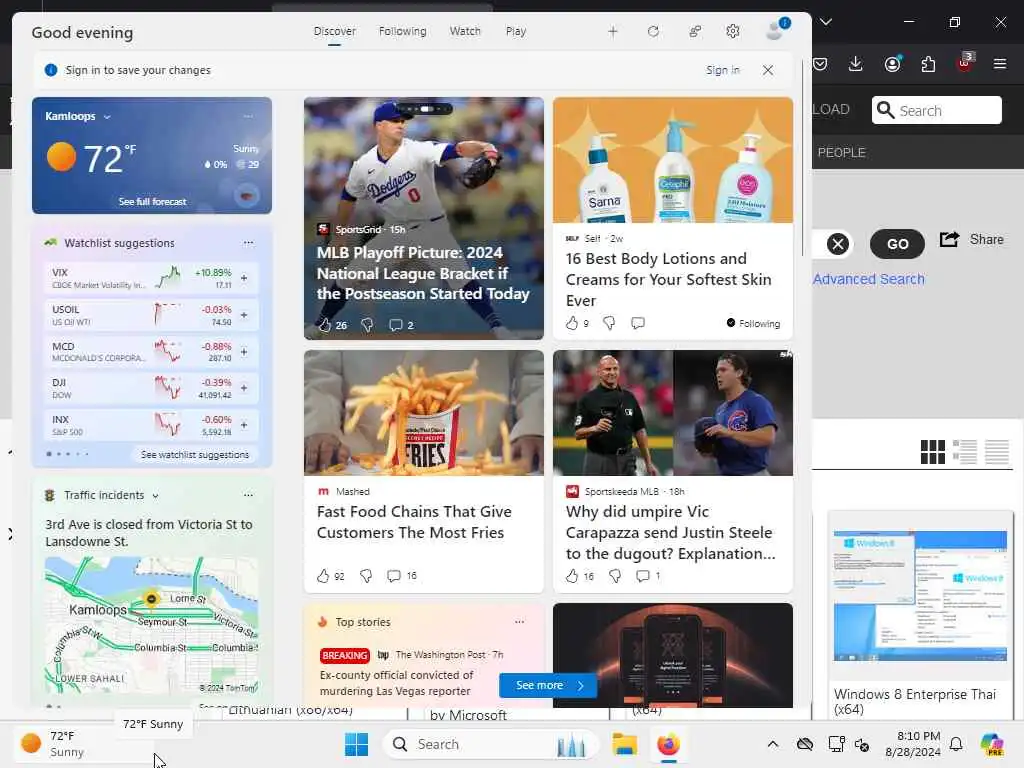Open Windows Start menu
The image size is (1024, 768).
356,744
